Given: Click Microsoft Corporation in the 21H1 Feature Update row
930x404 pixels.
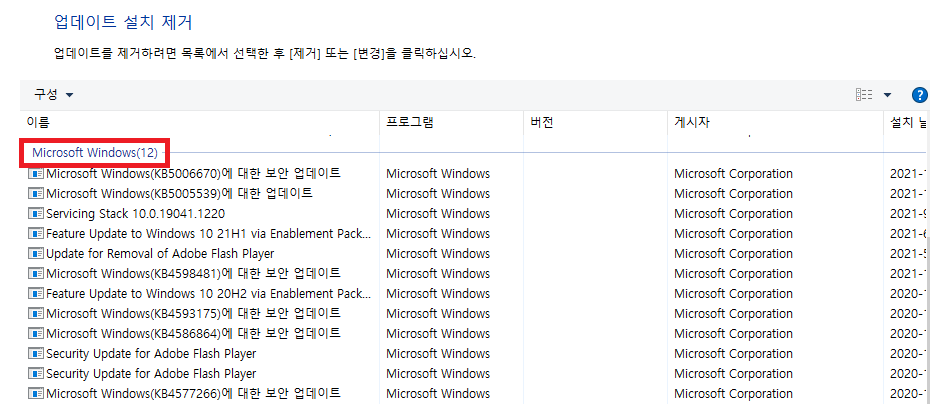Looking at the screenshot, I should pyautogui.click(x=734, y=234).
